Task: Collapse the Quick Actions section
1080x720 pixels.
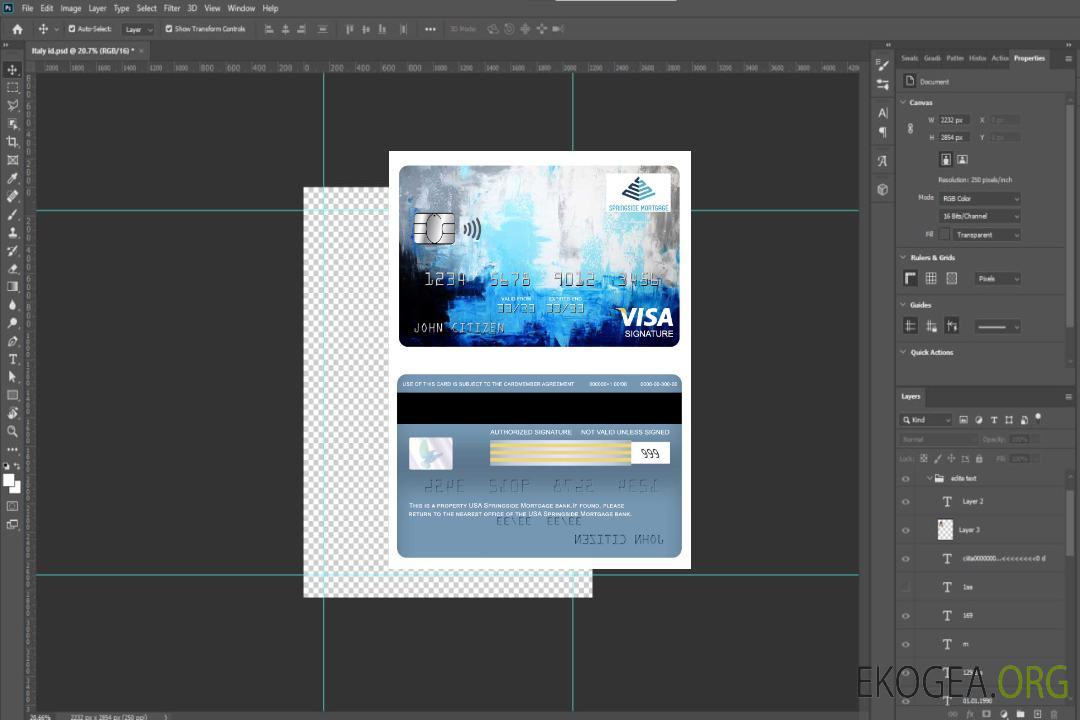Action: 904,351
